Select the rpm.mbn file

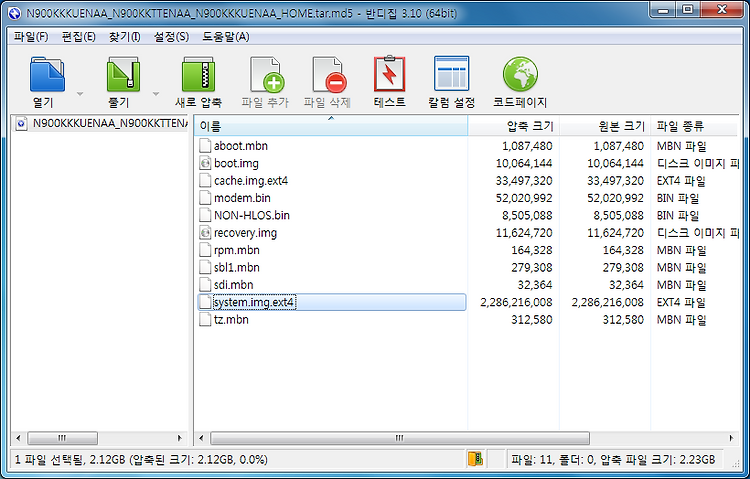tap(236, 250)
